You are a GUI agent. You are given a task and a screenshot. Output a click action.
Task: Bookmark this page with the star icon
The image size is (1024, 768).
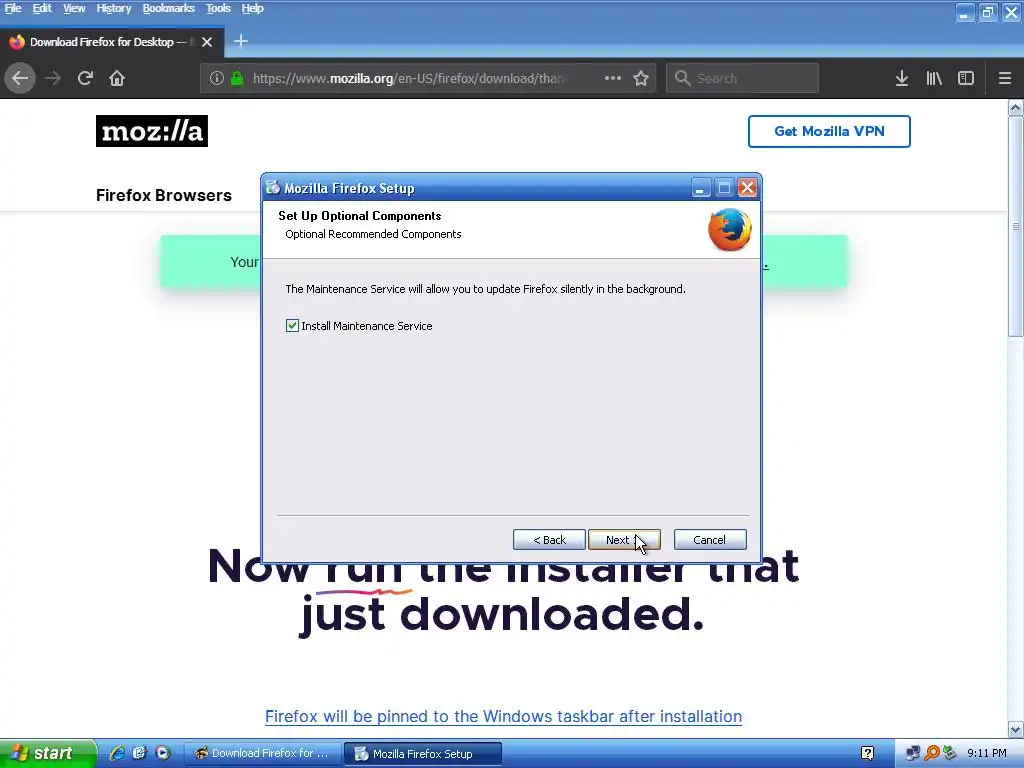(641, 78)
